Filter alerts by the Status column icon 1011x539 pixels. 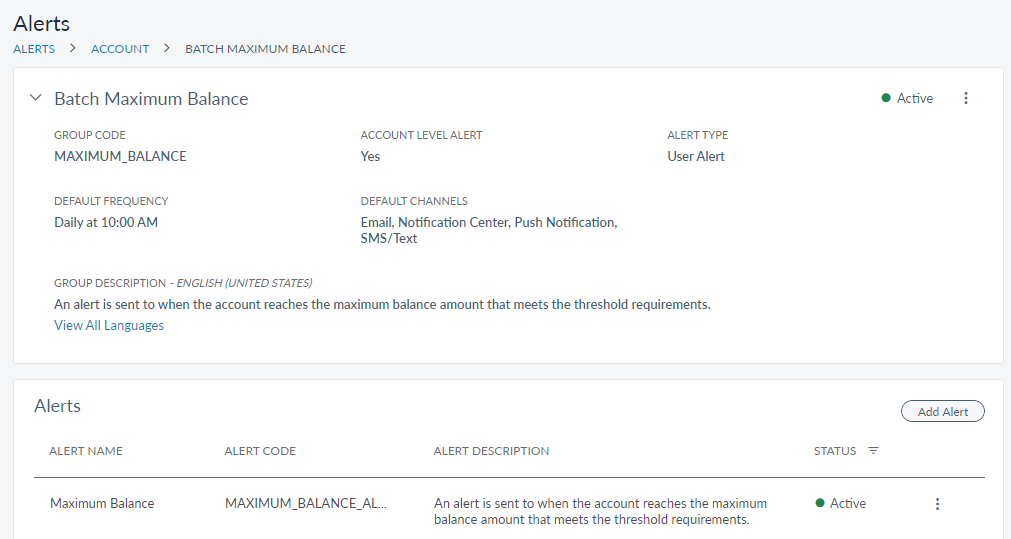point(873,451)
